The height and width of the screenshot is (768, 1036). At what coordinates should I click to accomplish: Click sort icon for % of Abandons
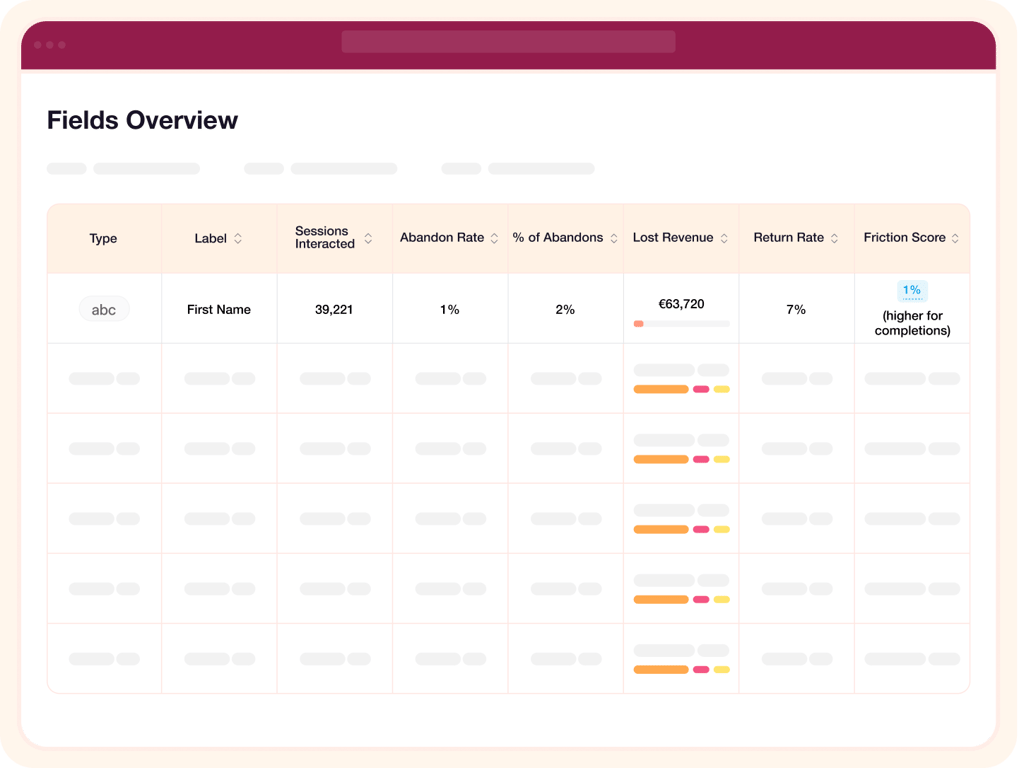613,239
